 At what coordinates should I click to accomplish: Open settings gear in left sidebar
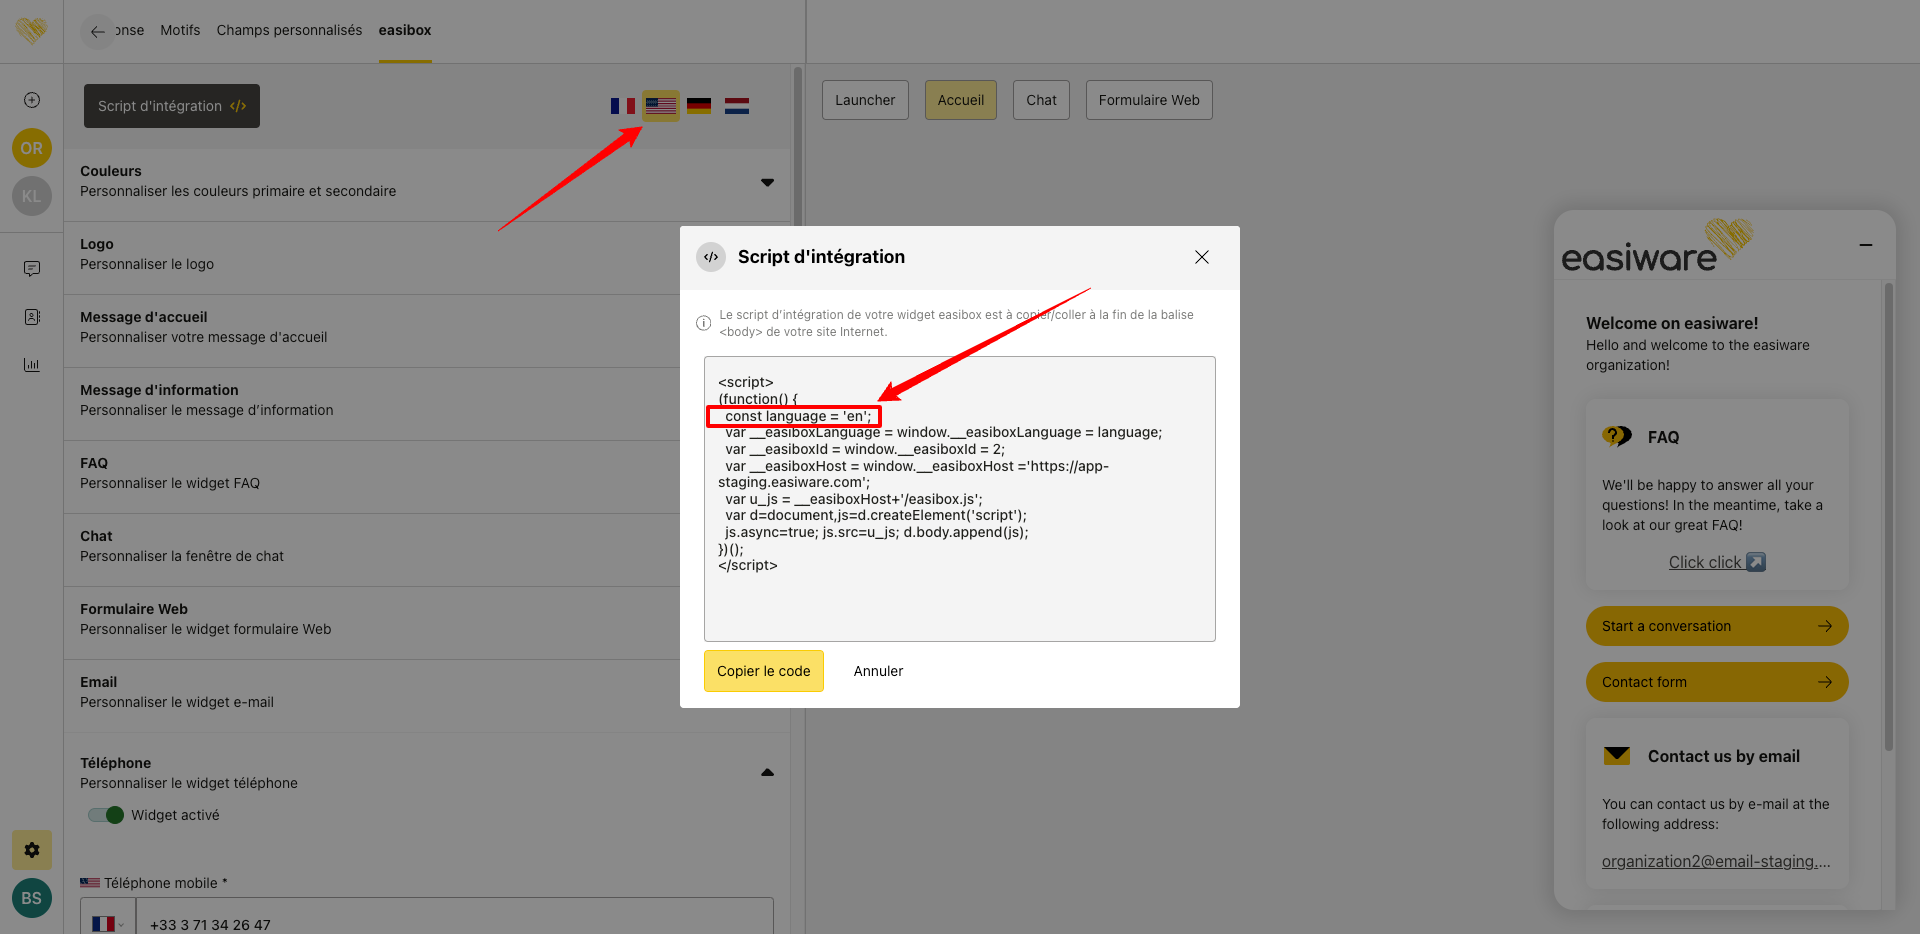32,850
